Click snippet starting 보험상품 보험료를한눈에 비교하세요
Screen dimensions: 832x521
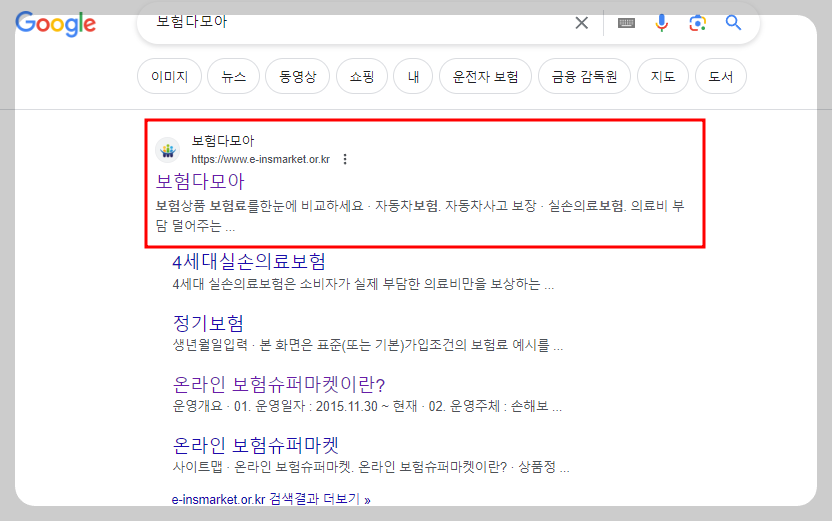(x=420, y=216)
